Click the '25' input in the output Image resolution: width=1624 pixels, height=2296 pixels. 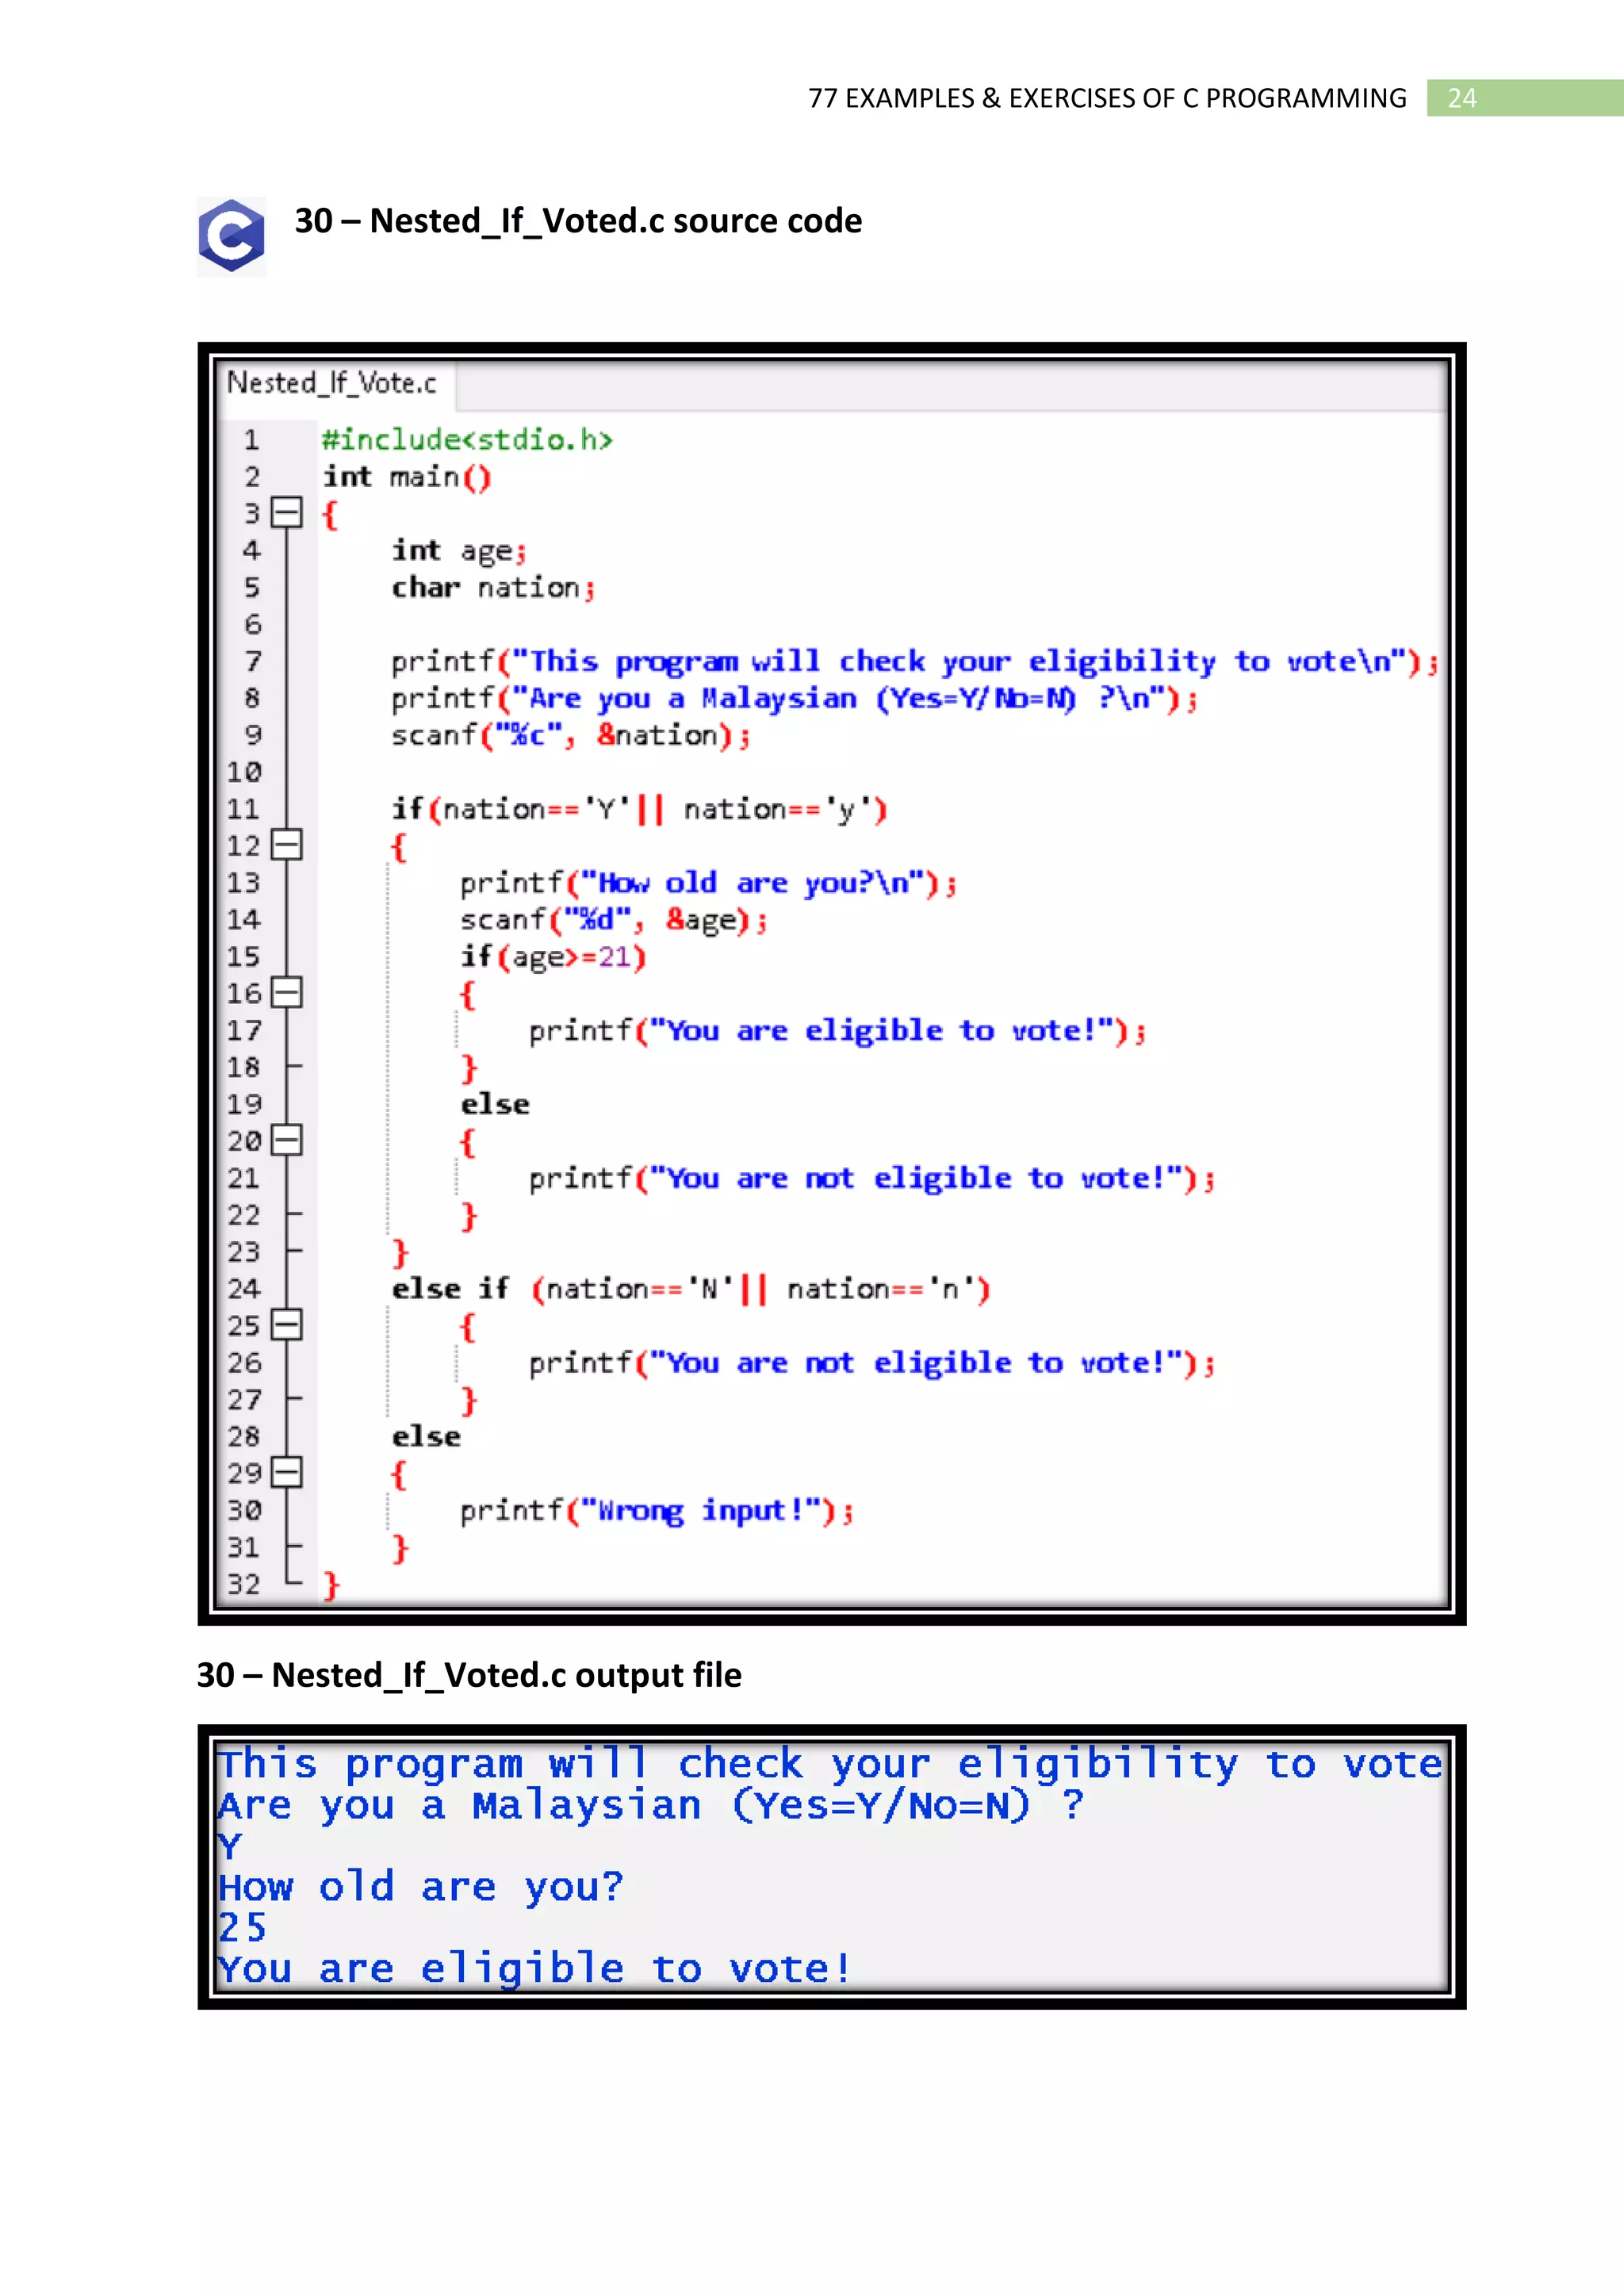pyautogui.click(x=242, y=1928)
